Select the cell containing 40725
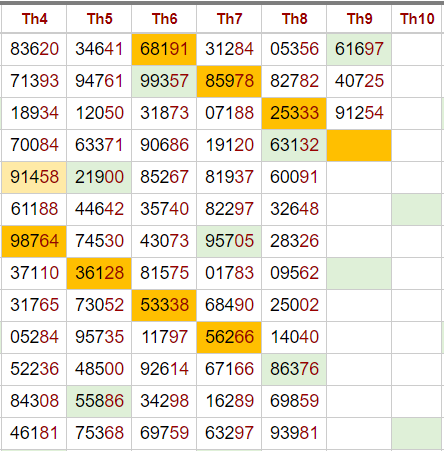The image size is (444, 451). point(359,81)
